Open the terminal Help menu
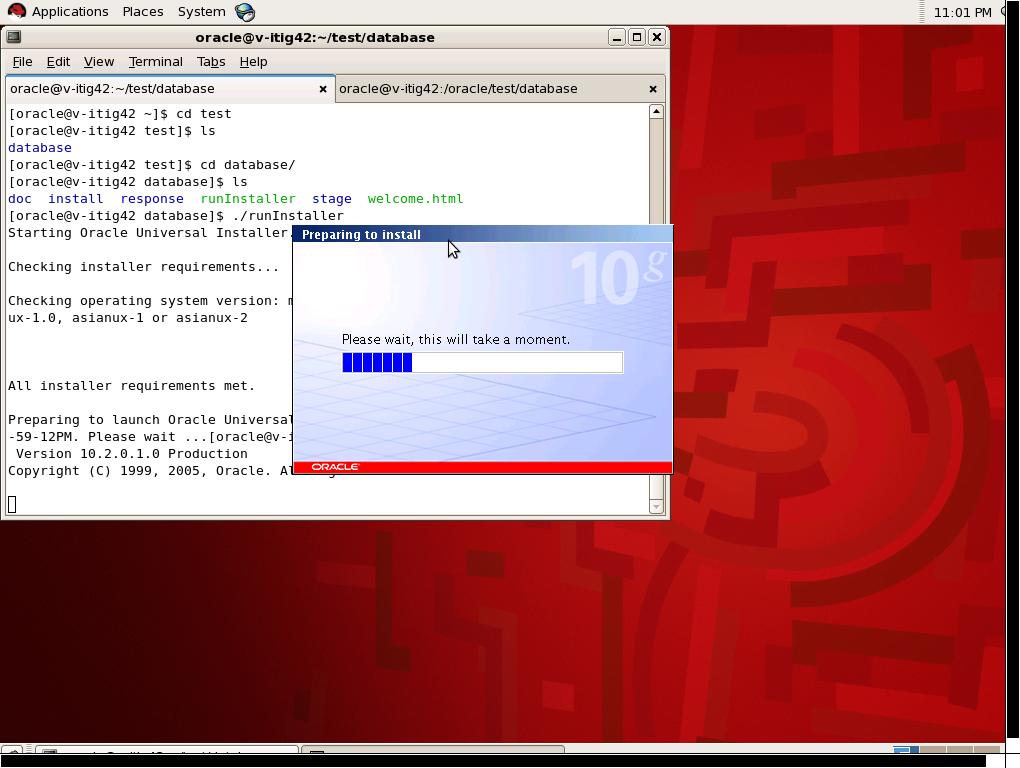This screenshot has height=768, width=1020. (253, 62)
